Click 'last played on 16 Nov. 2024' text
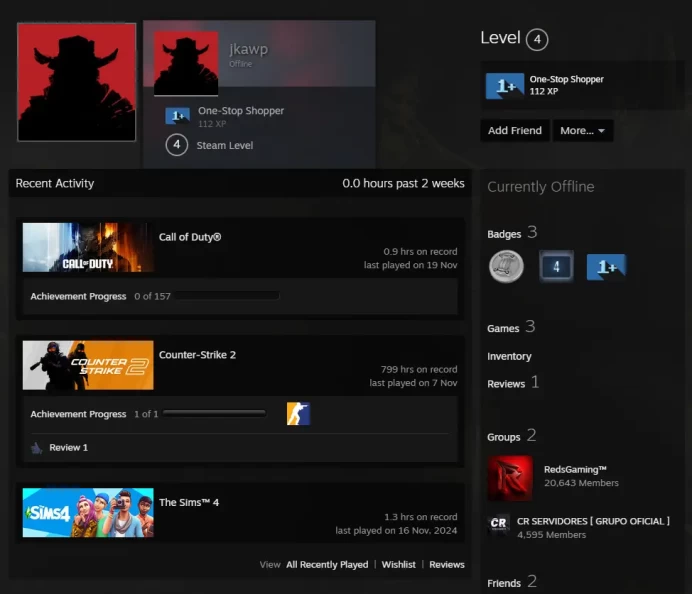Image resolution: width=692 pixels, height=594 pixels. coord(396,530)
